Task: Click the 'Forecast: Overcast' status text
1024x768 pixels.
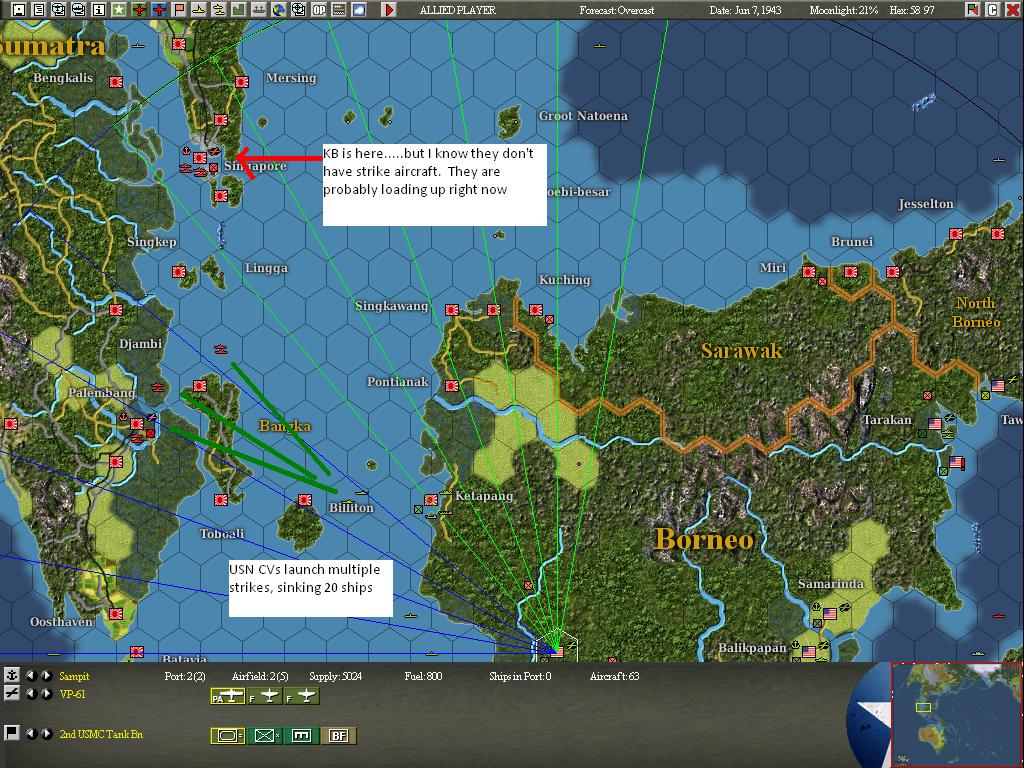Action: pos(616,10)
